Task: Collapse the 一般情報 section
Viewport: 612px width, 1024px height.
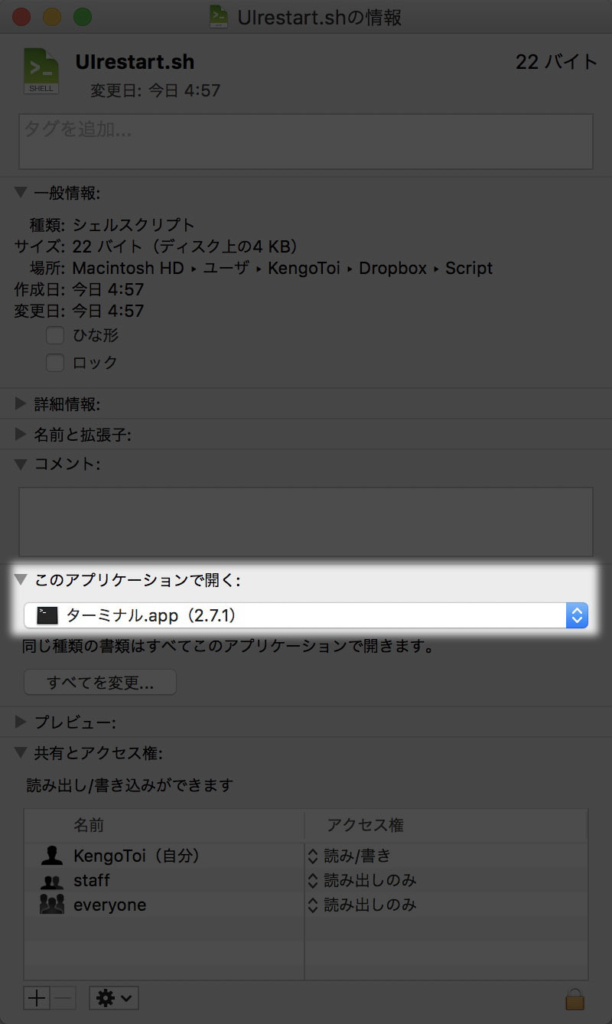Action: point(21,192)
